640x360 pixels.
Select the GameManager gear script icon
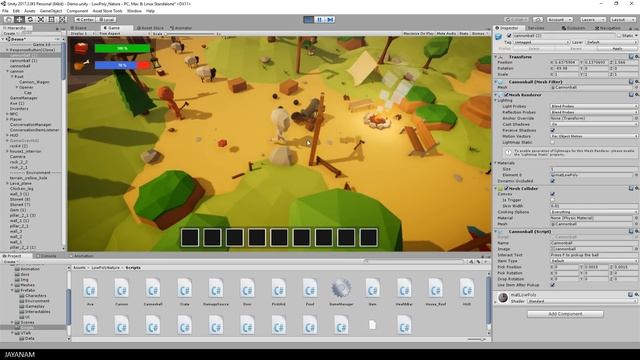tap(341, 289)
